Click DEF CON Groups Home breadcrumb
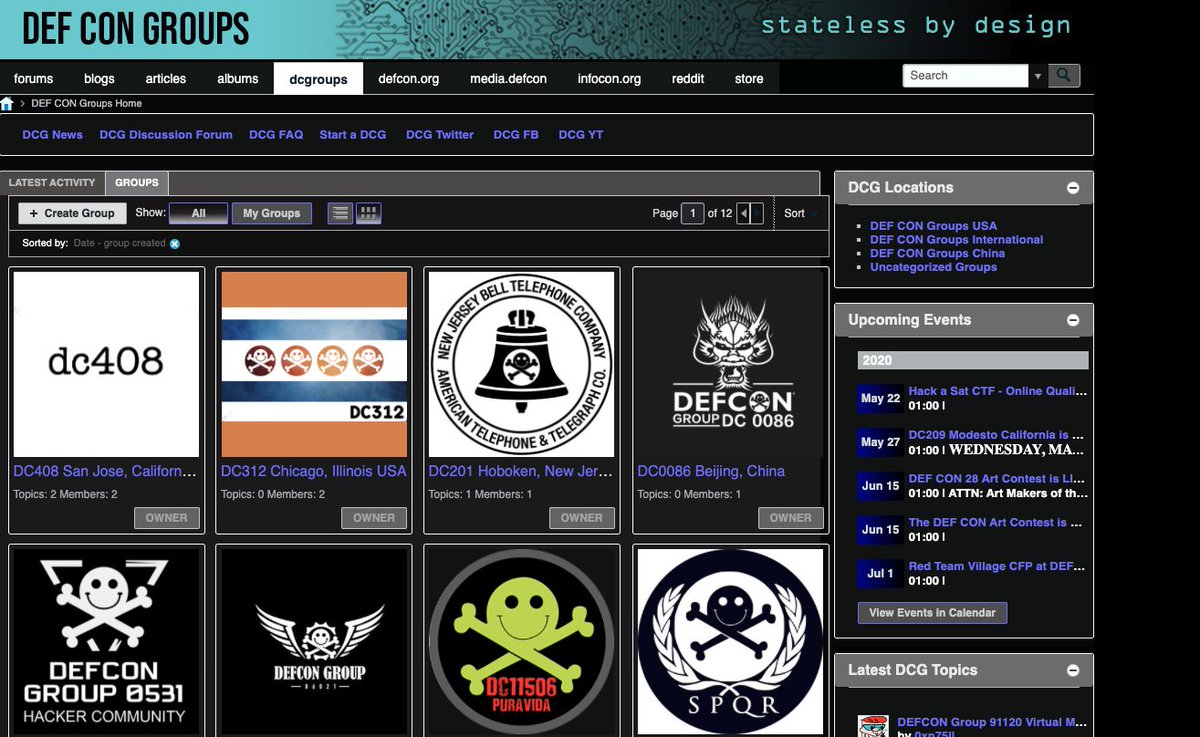 pos(87,103)
